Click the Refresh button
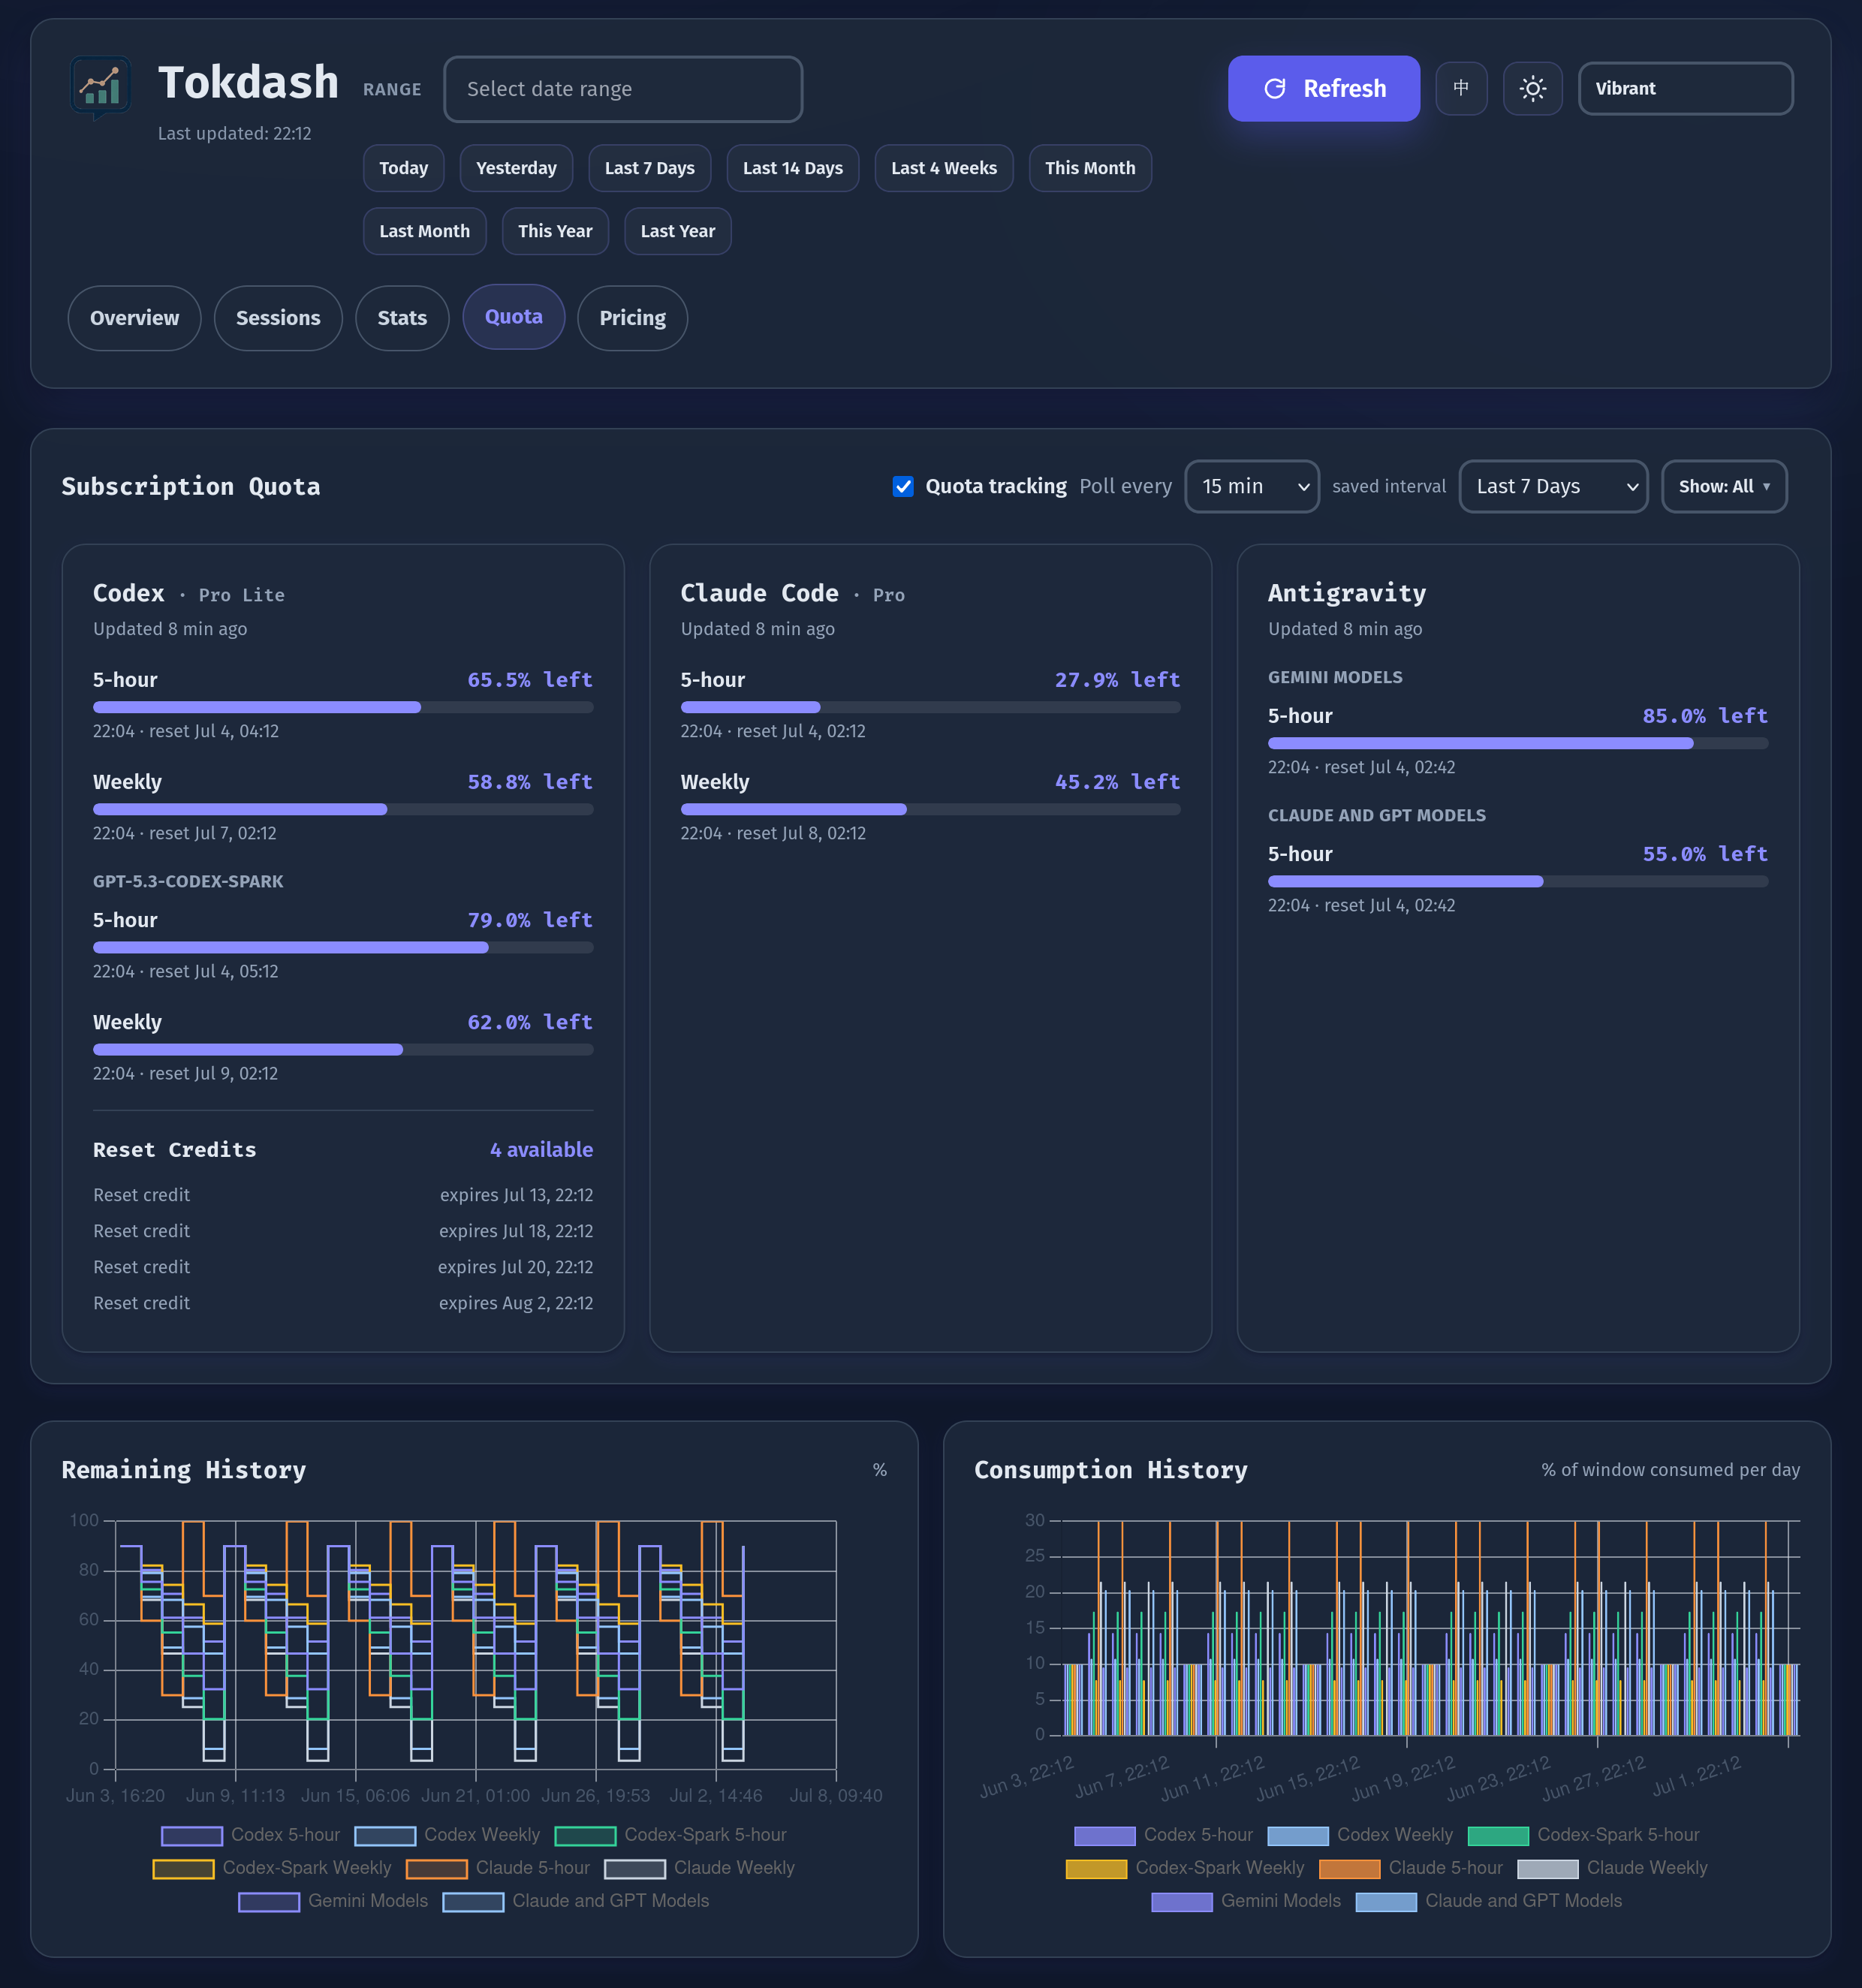The image size is (1862, 1988). click(1323, 88)
